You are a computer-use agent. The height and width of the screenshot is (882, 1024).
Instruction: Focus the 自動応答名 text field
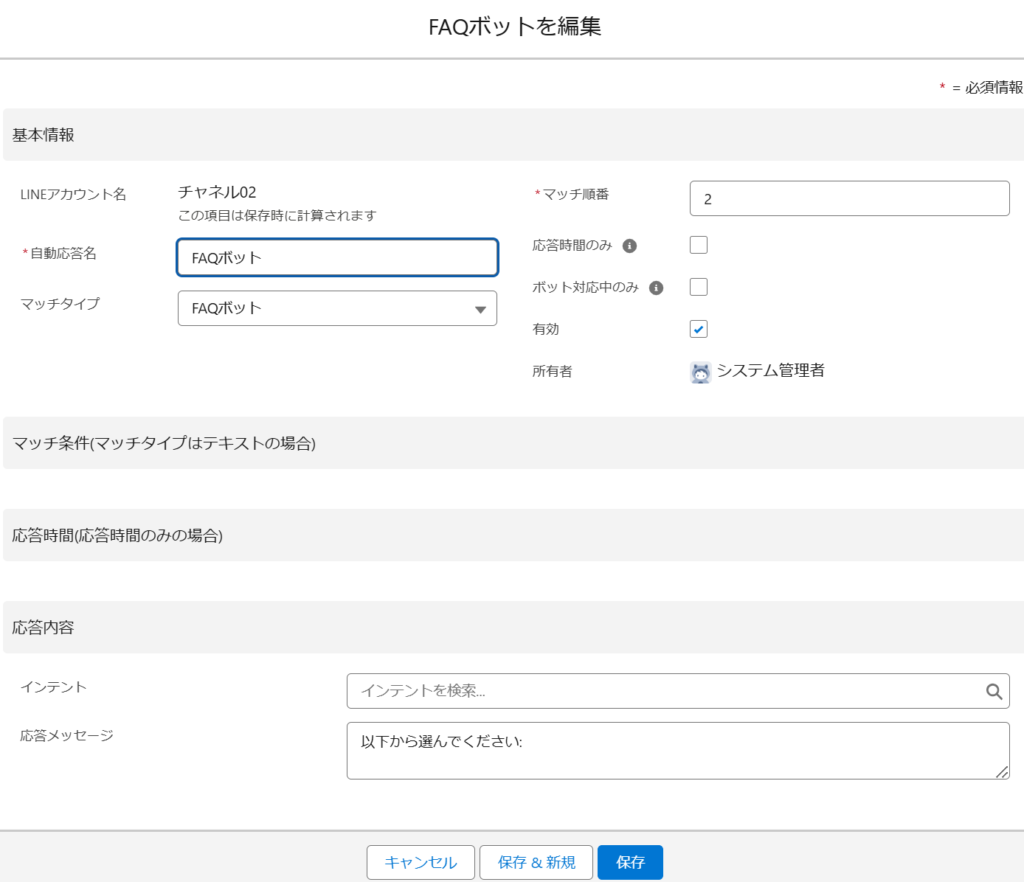click(337, 257)
